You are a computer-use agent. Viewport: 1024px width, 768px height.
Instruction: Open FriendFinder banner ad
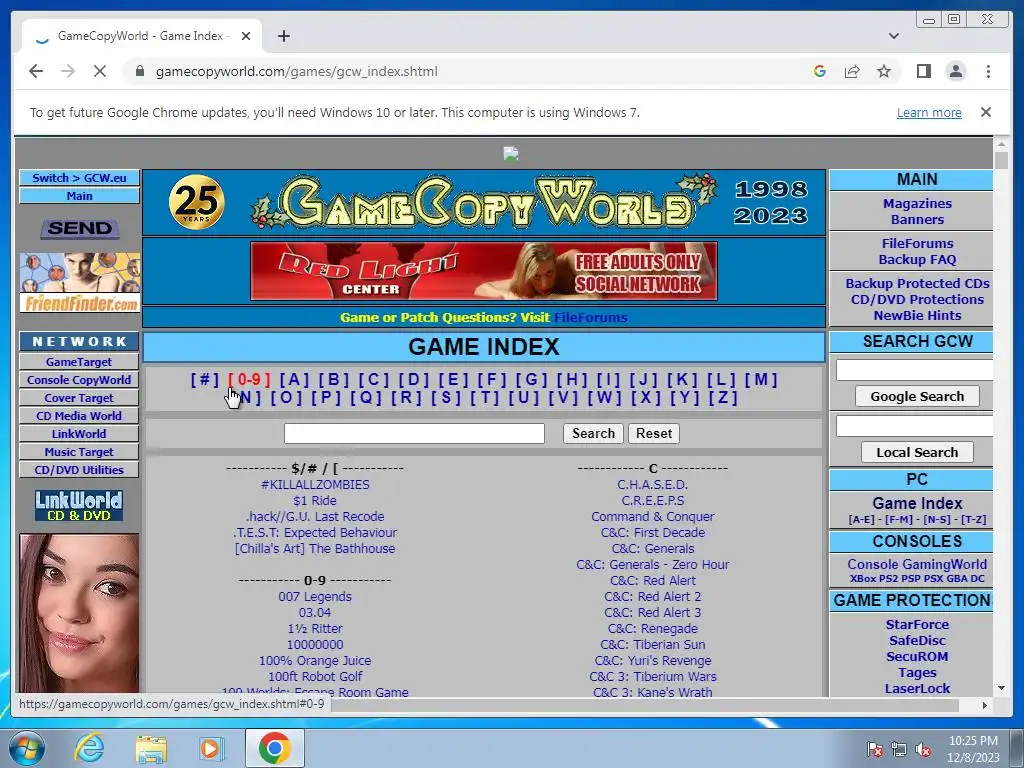tap(79, 282)
